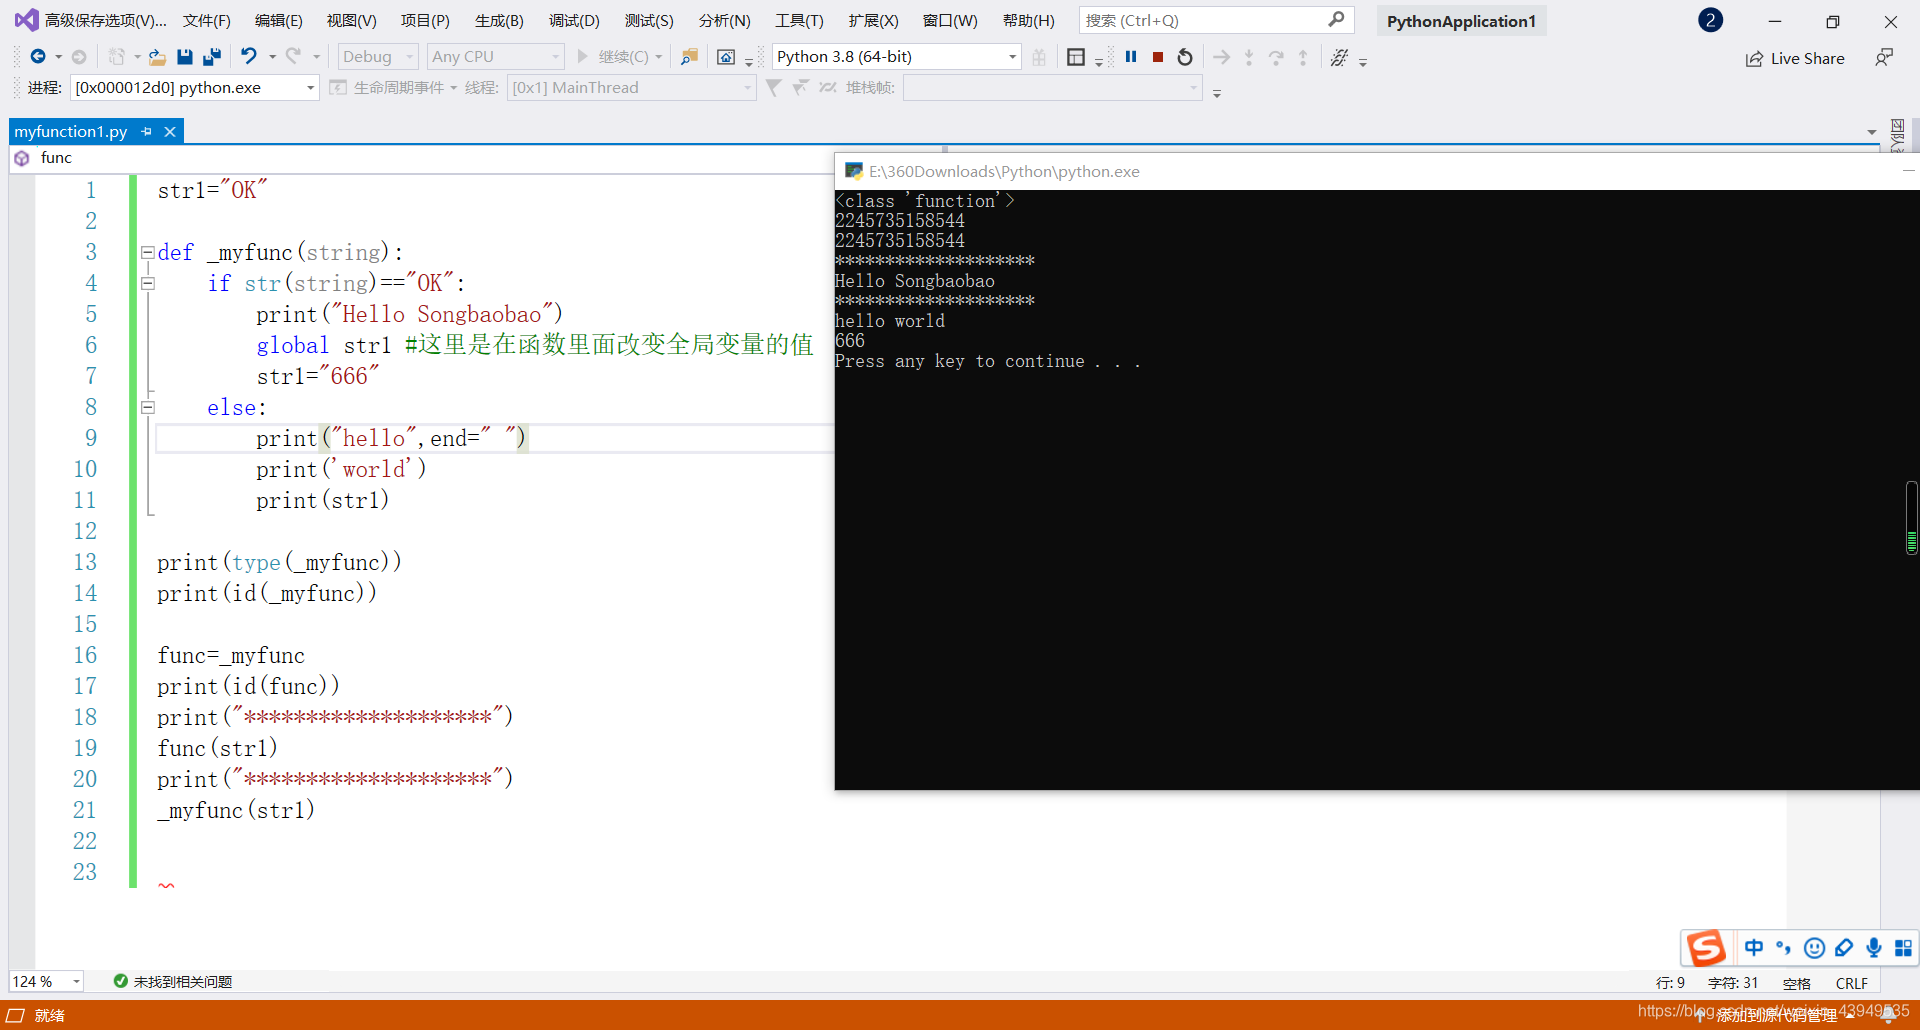
Task: Click the tab list overflow arrow above the editor
Action: 1871,132
